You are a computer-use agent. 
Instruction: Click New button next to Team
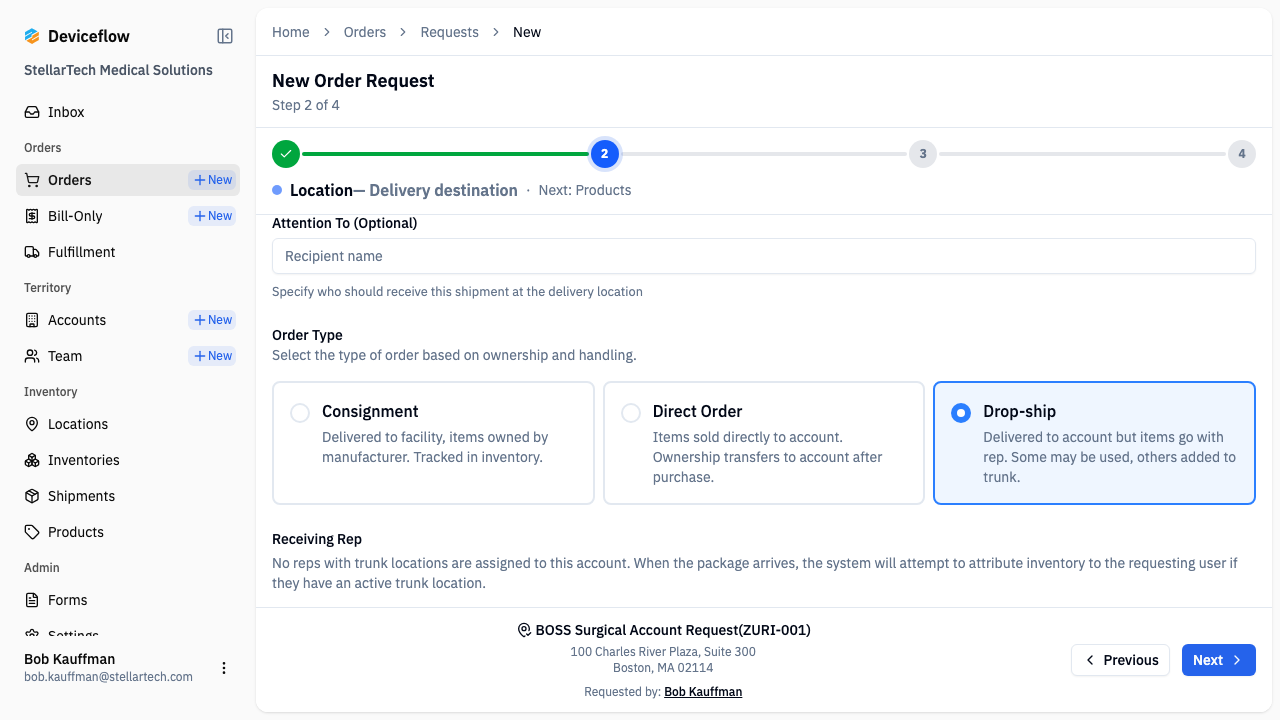point(212,356)
